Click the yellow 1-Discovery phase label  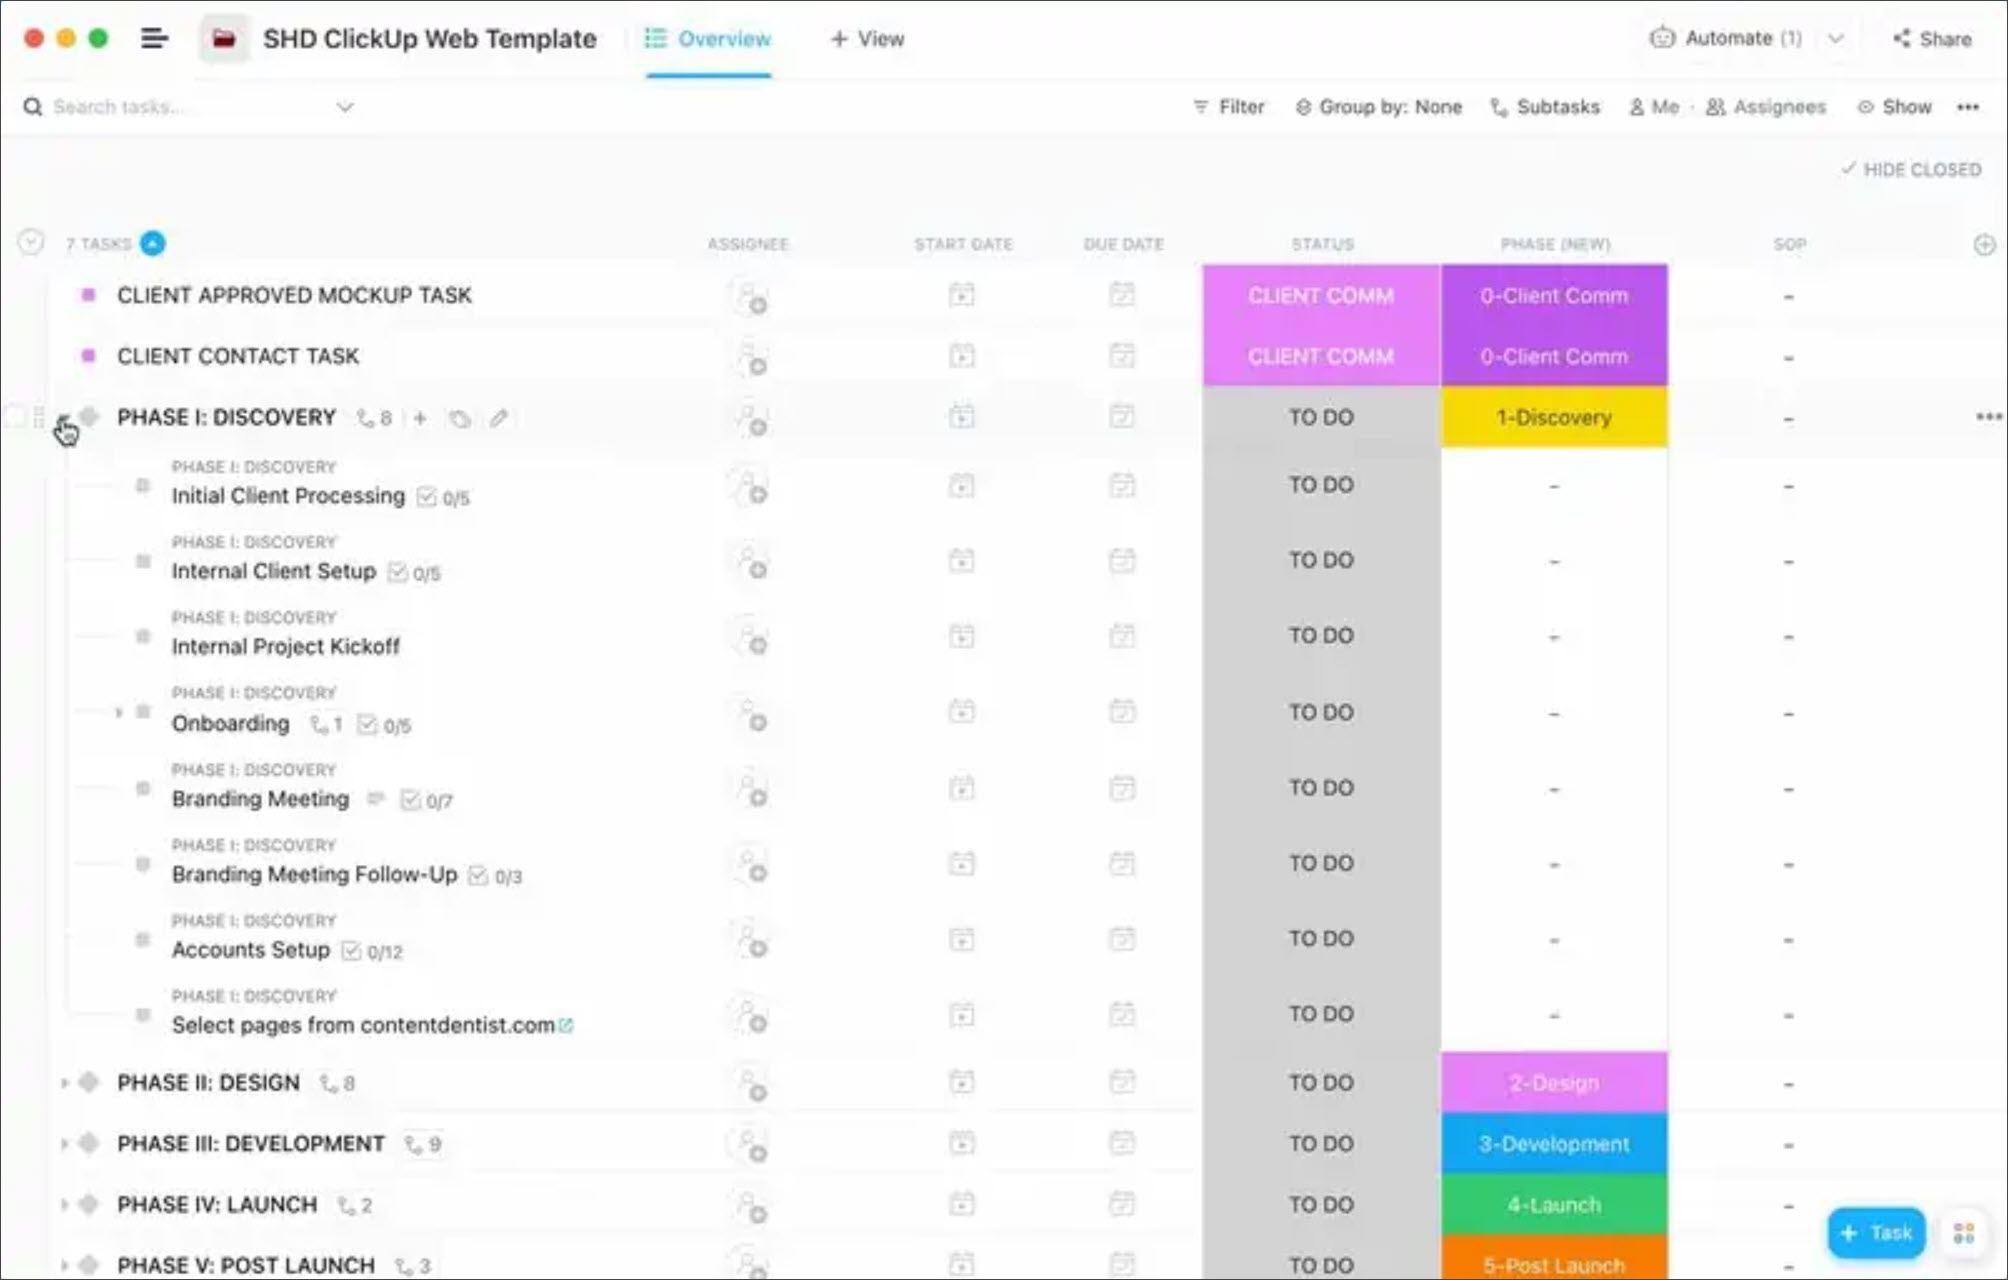1553,417
